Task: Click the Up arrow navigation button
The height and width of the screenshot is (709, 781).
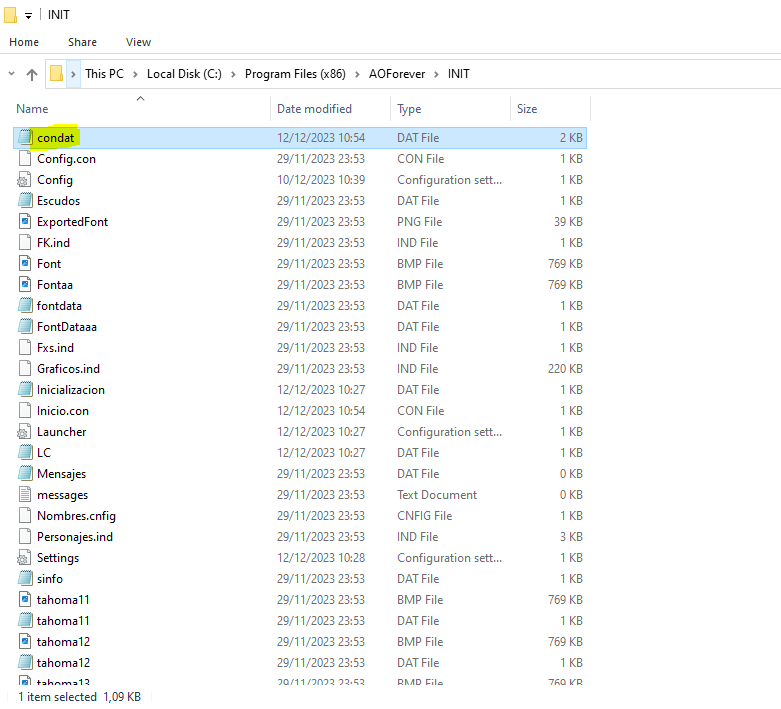Action: [x=32, y=74]
